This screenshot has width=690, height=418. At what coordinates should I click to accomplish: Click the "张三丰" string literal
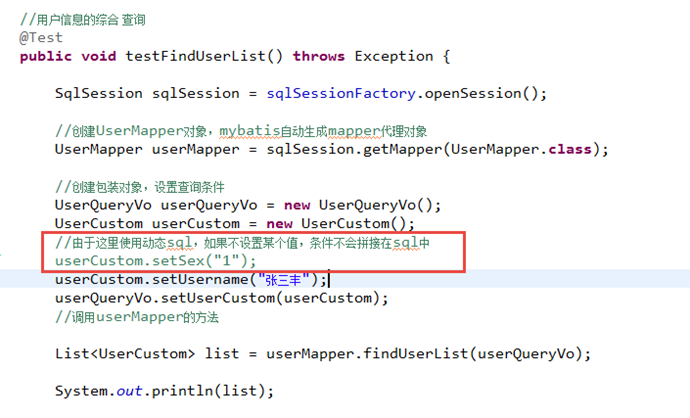click(x=283, y=280)
